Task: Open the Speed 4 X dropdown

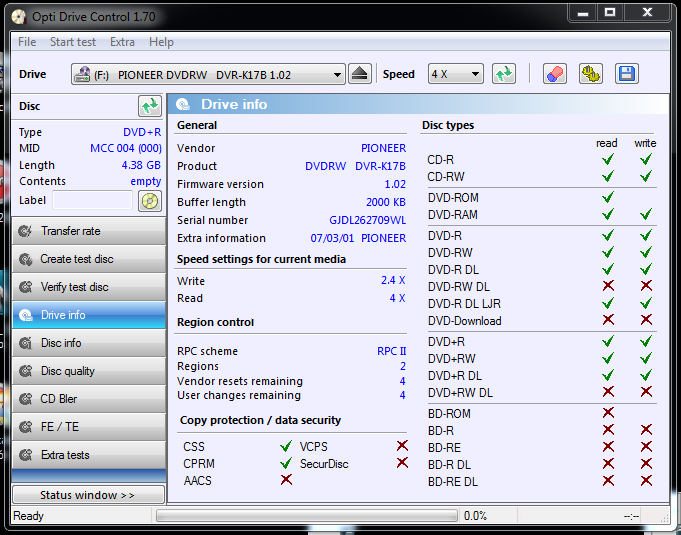Action: (456, 74)
